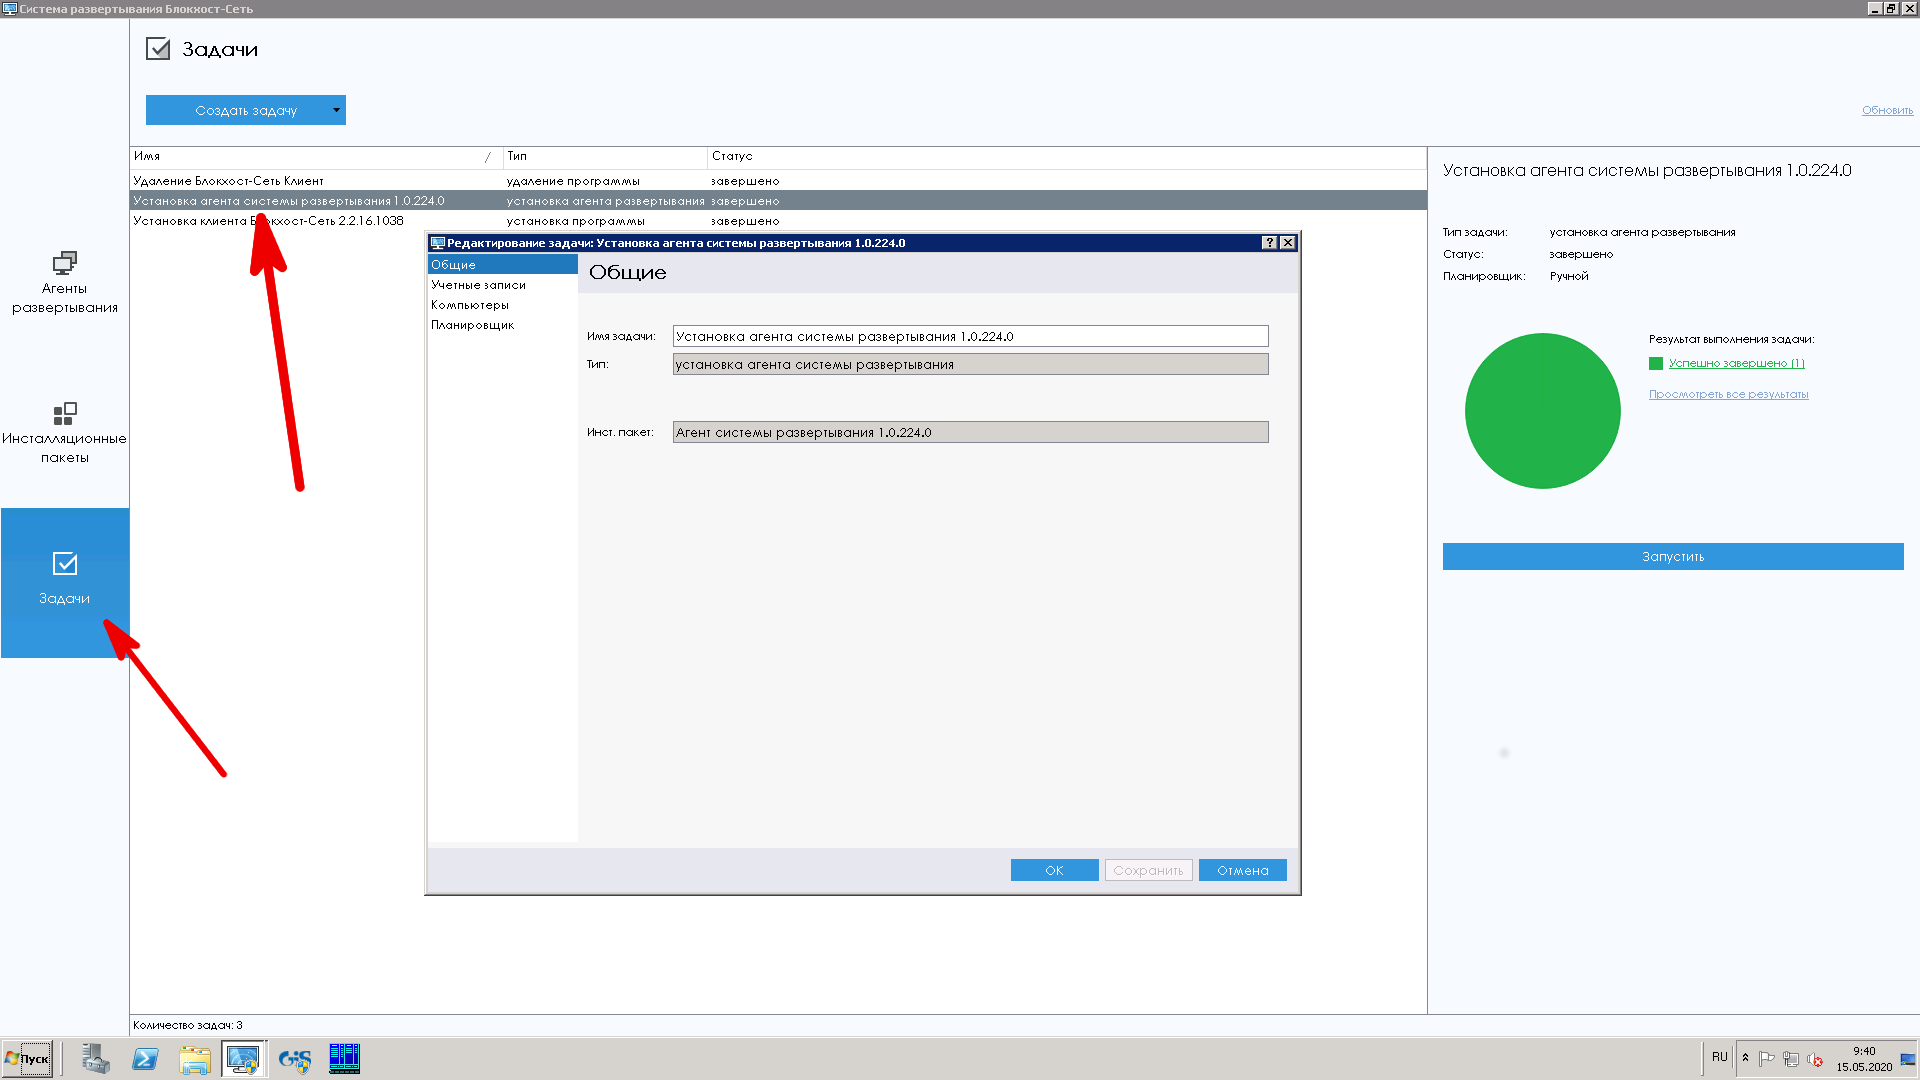Image resolution: width=1920 pixels, height=1080 pixels.
Task: Open the RU language indicator
Action: pyautogui.click(x=1719, y=1057)
